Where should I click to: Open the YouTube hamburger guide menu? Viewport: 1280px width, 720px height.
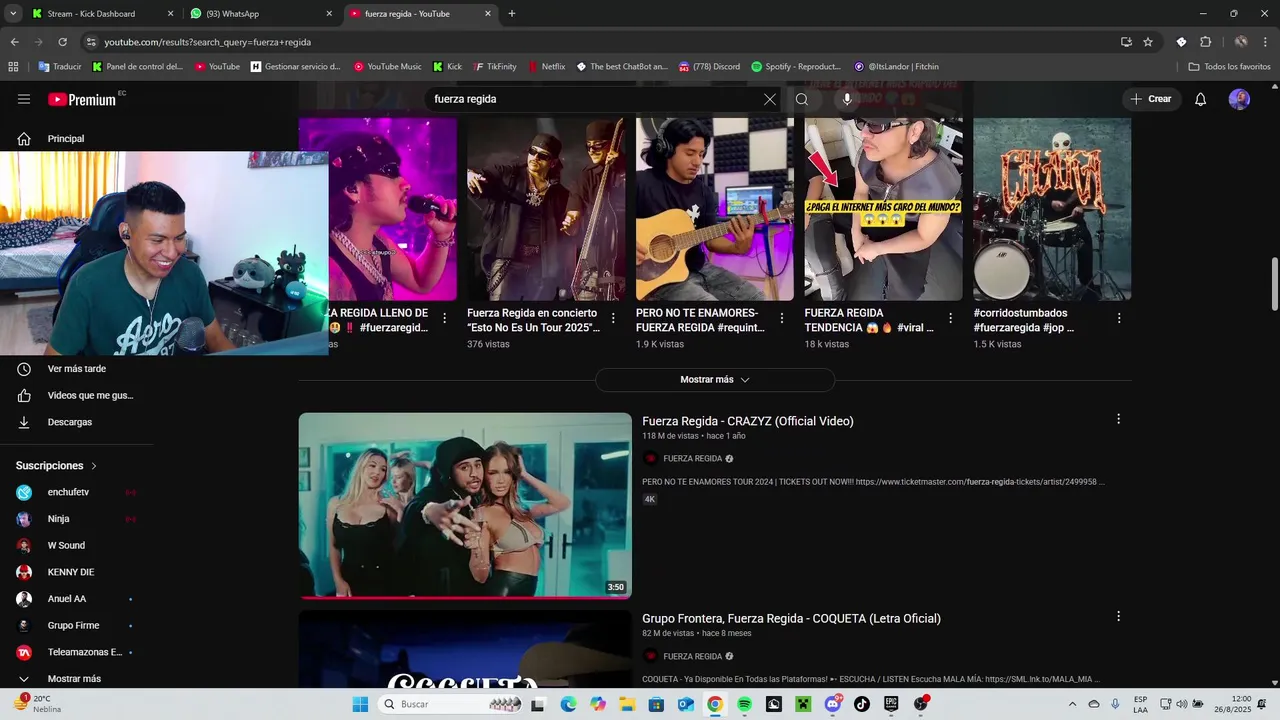click(24, 99)
